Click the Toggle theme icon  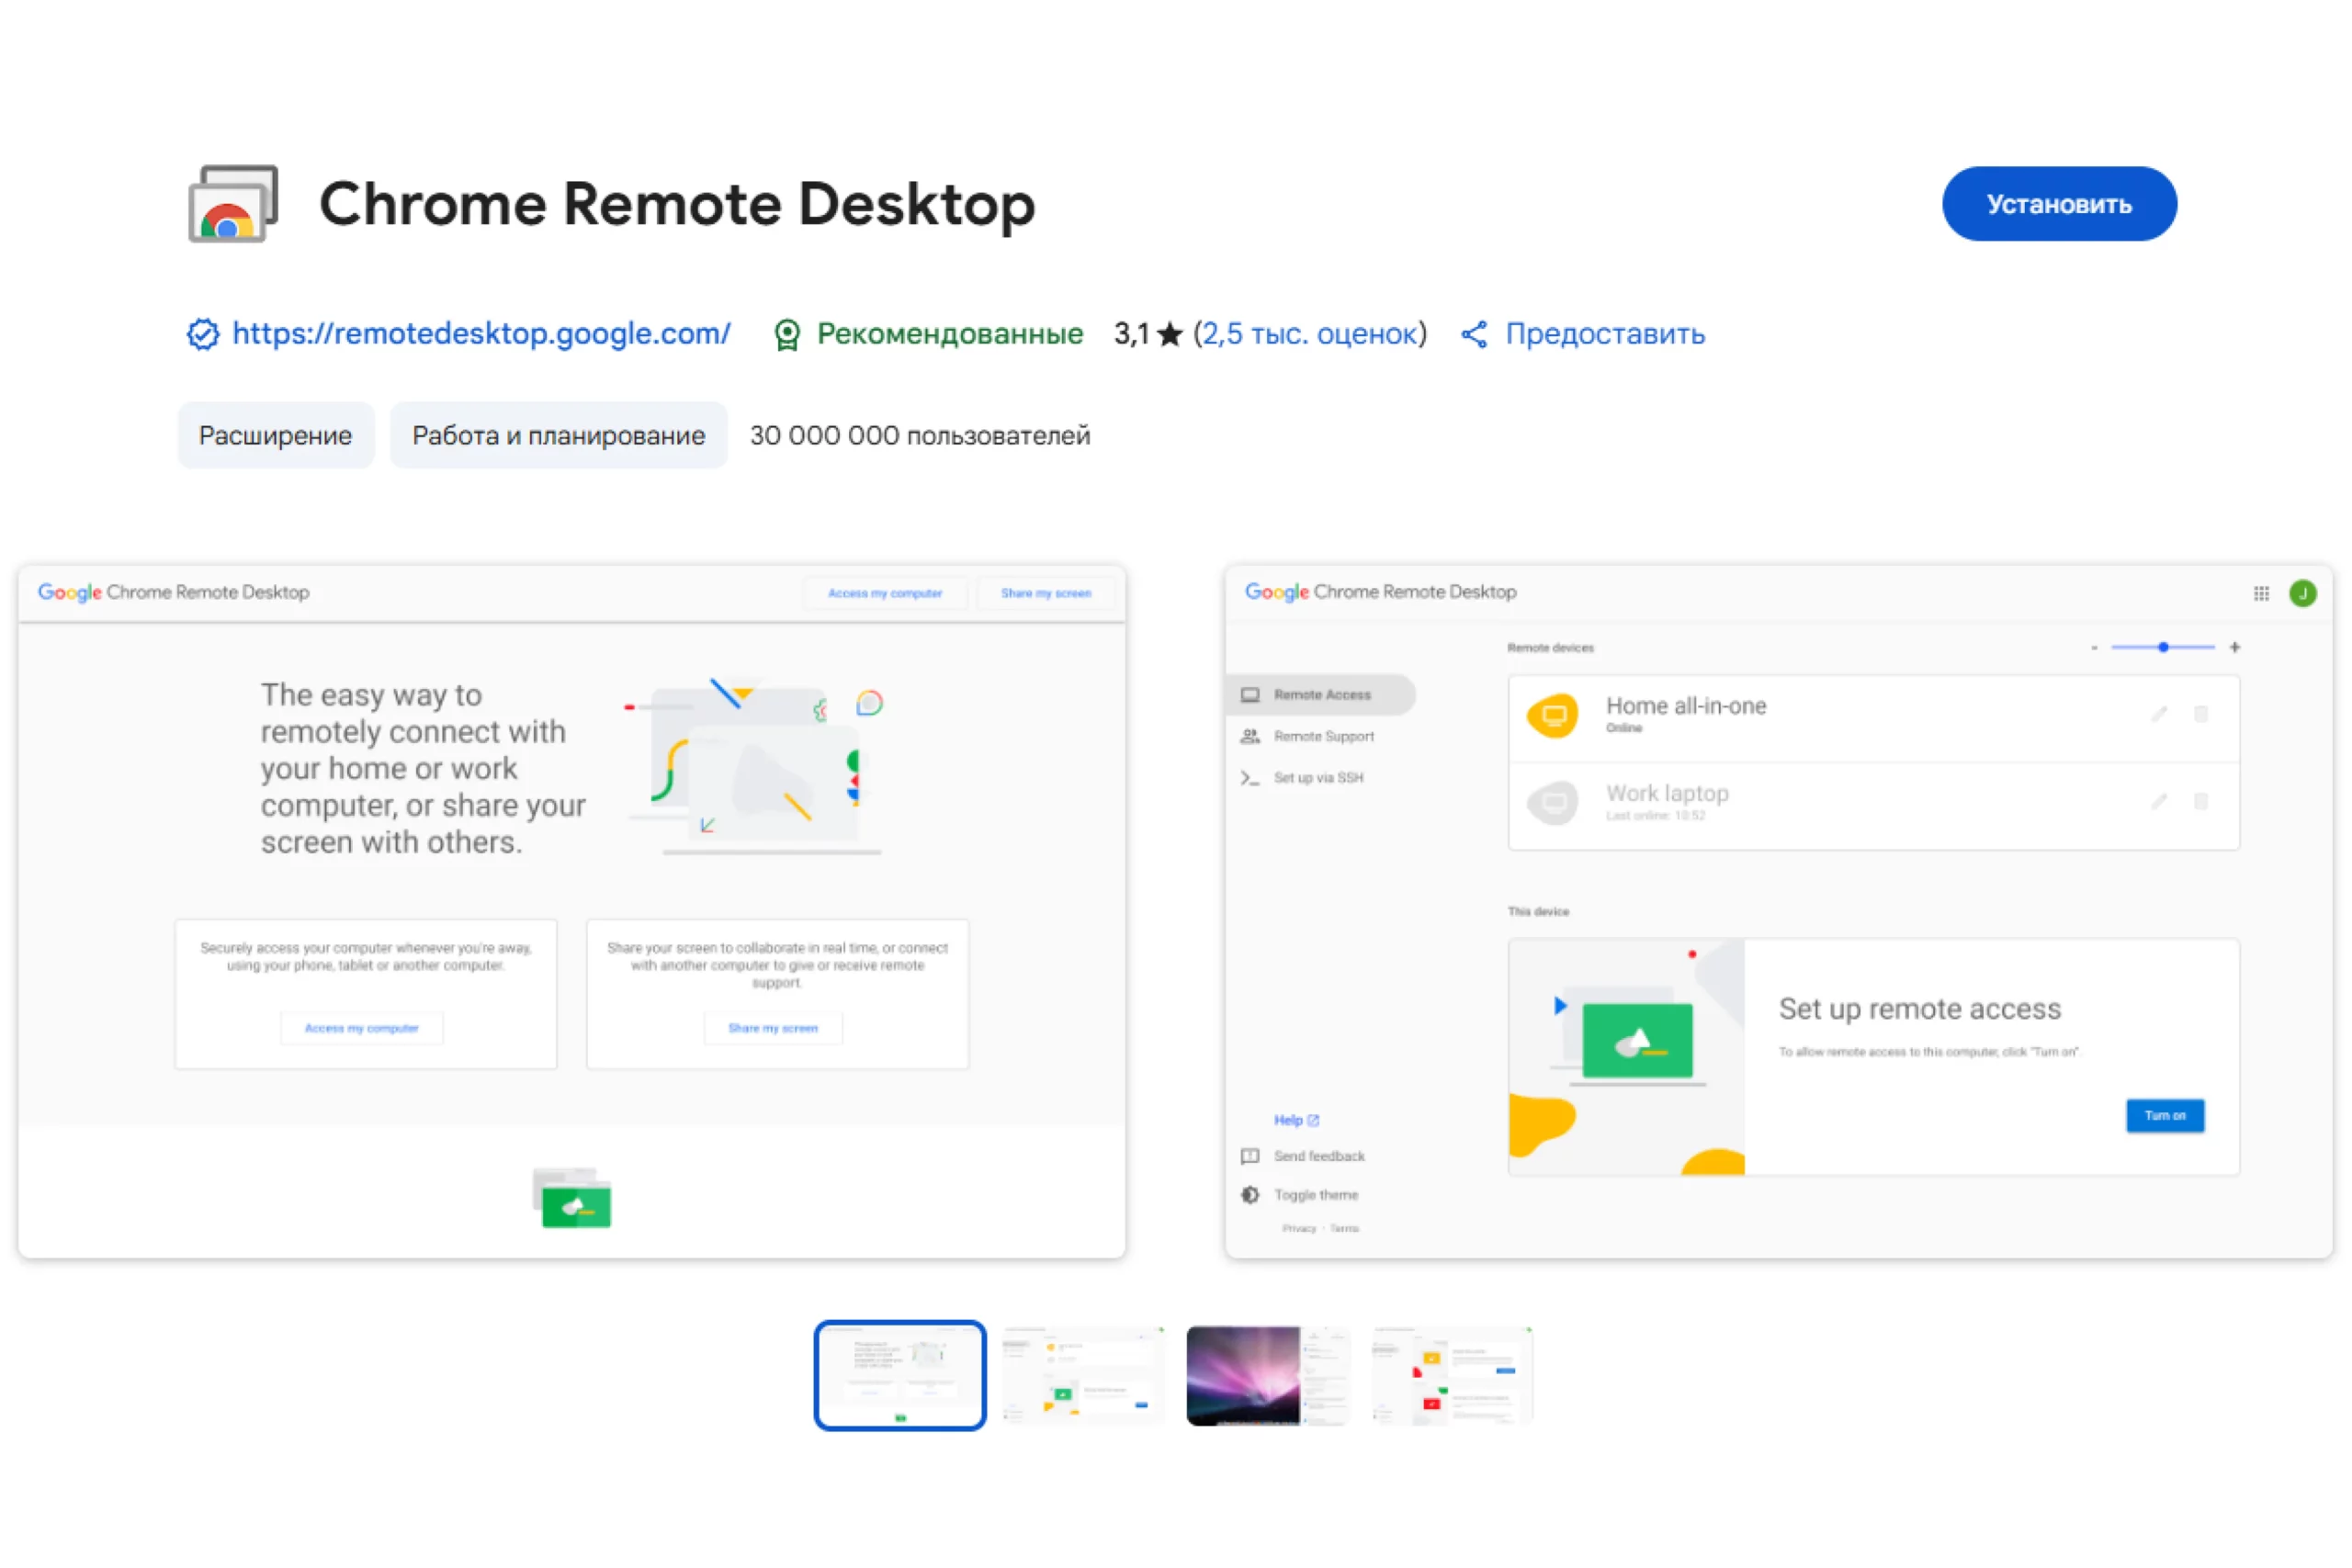(x=1250, y=1195)
